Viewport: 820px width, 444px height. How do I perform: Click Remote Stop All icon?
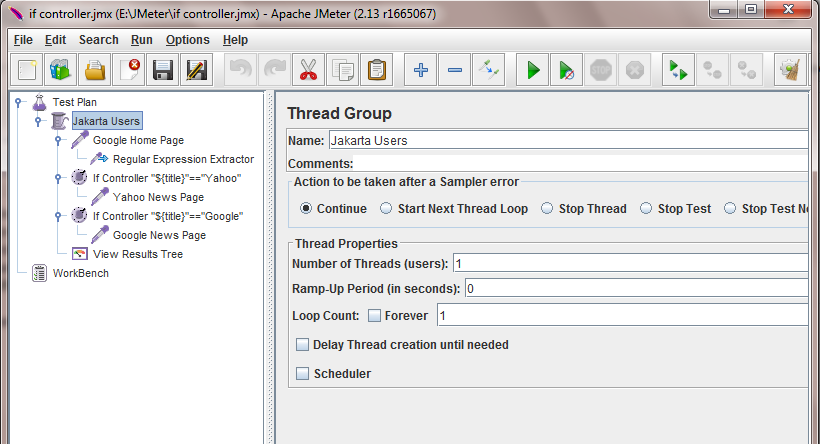click(x=712, y=70)
